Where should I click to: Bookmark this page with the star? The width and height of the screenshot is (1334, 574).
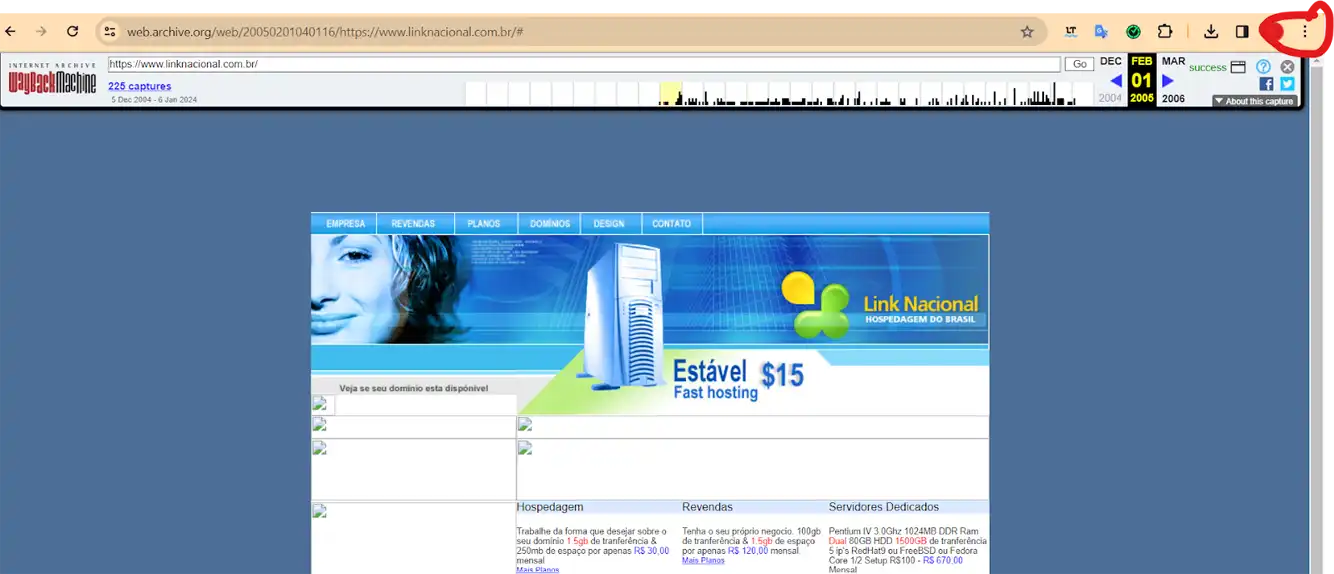(x=1027, y=32)
